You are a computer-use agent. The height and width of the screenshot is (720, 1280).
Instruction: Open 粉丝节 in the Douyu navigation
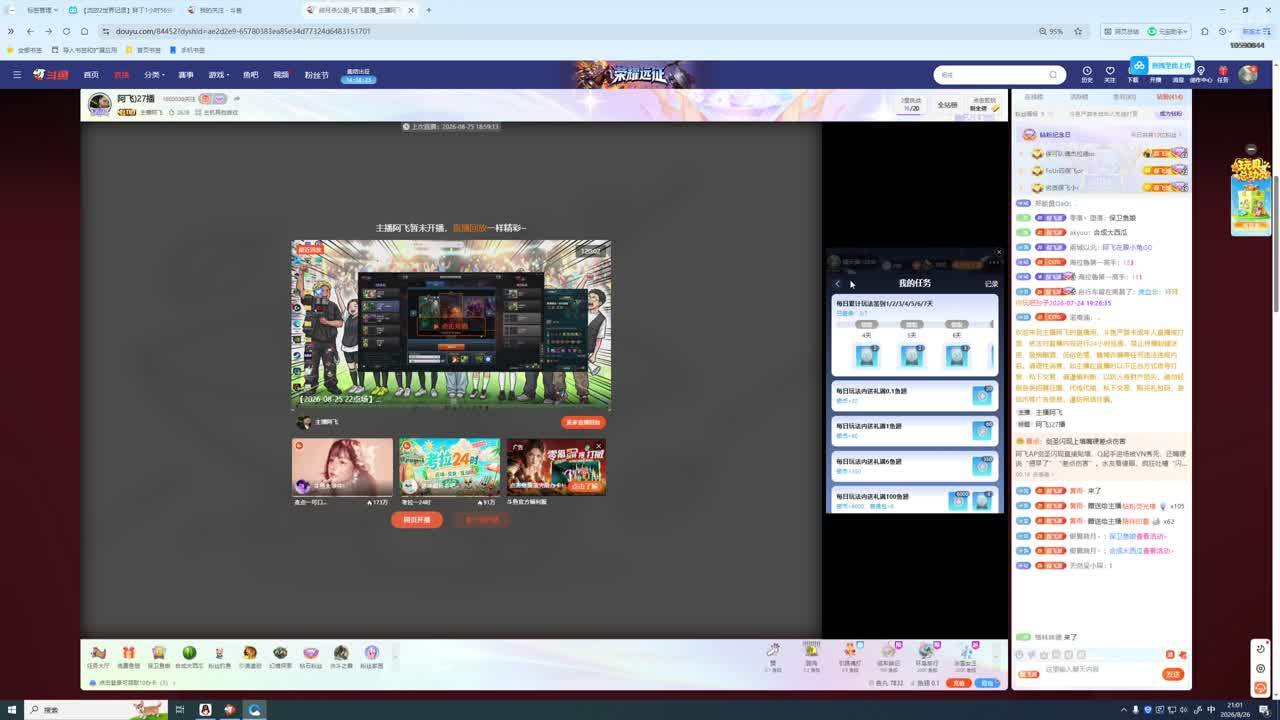(316, 75)
